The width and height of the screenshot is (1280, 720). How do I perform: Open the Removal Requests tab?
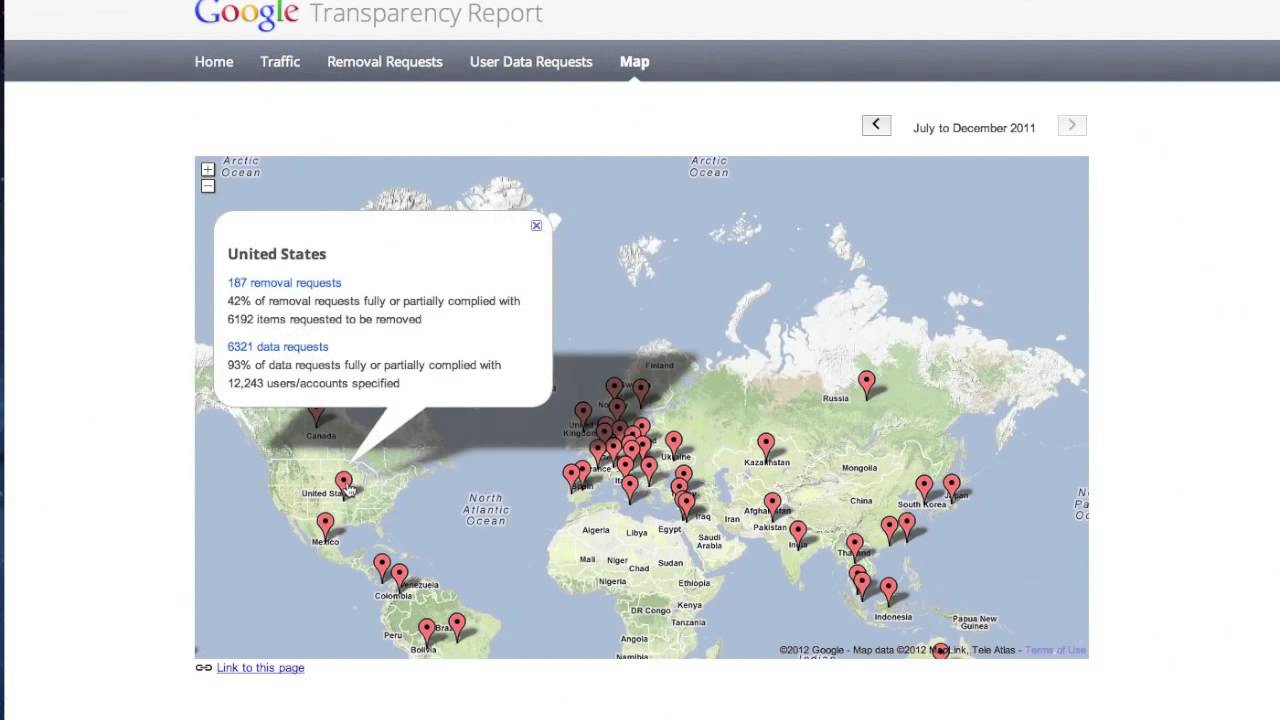(x=385, y=62)
